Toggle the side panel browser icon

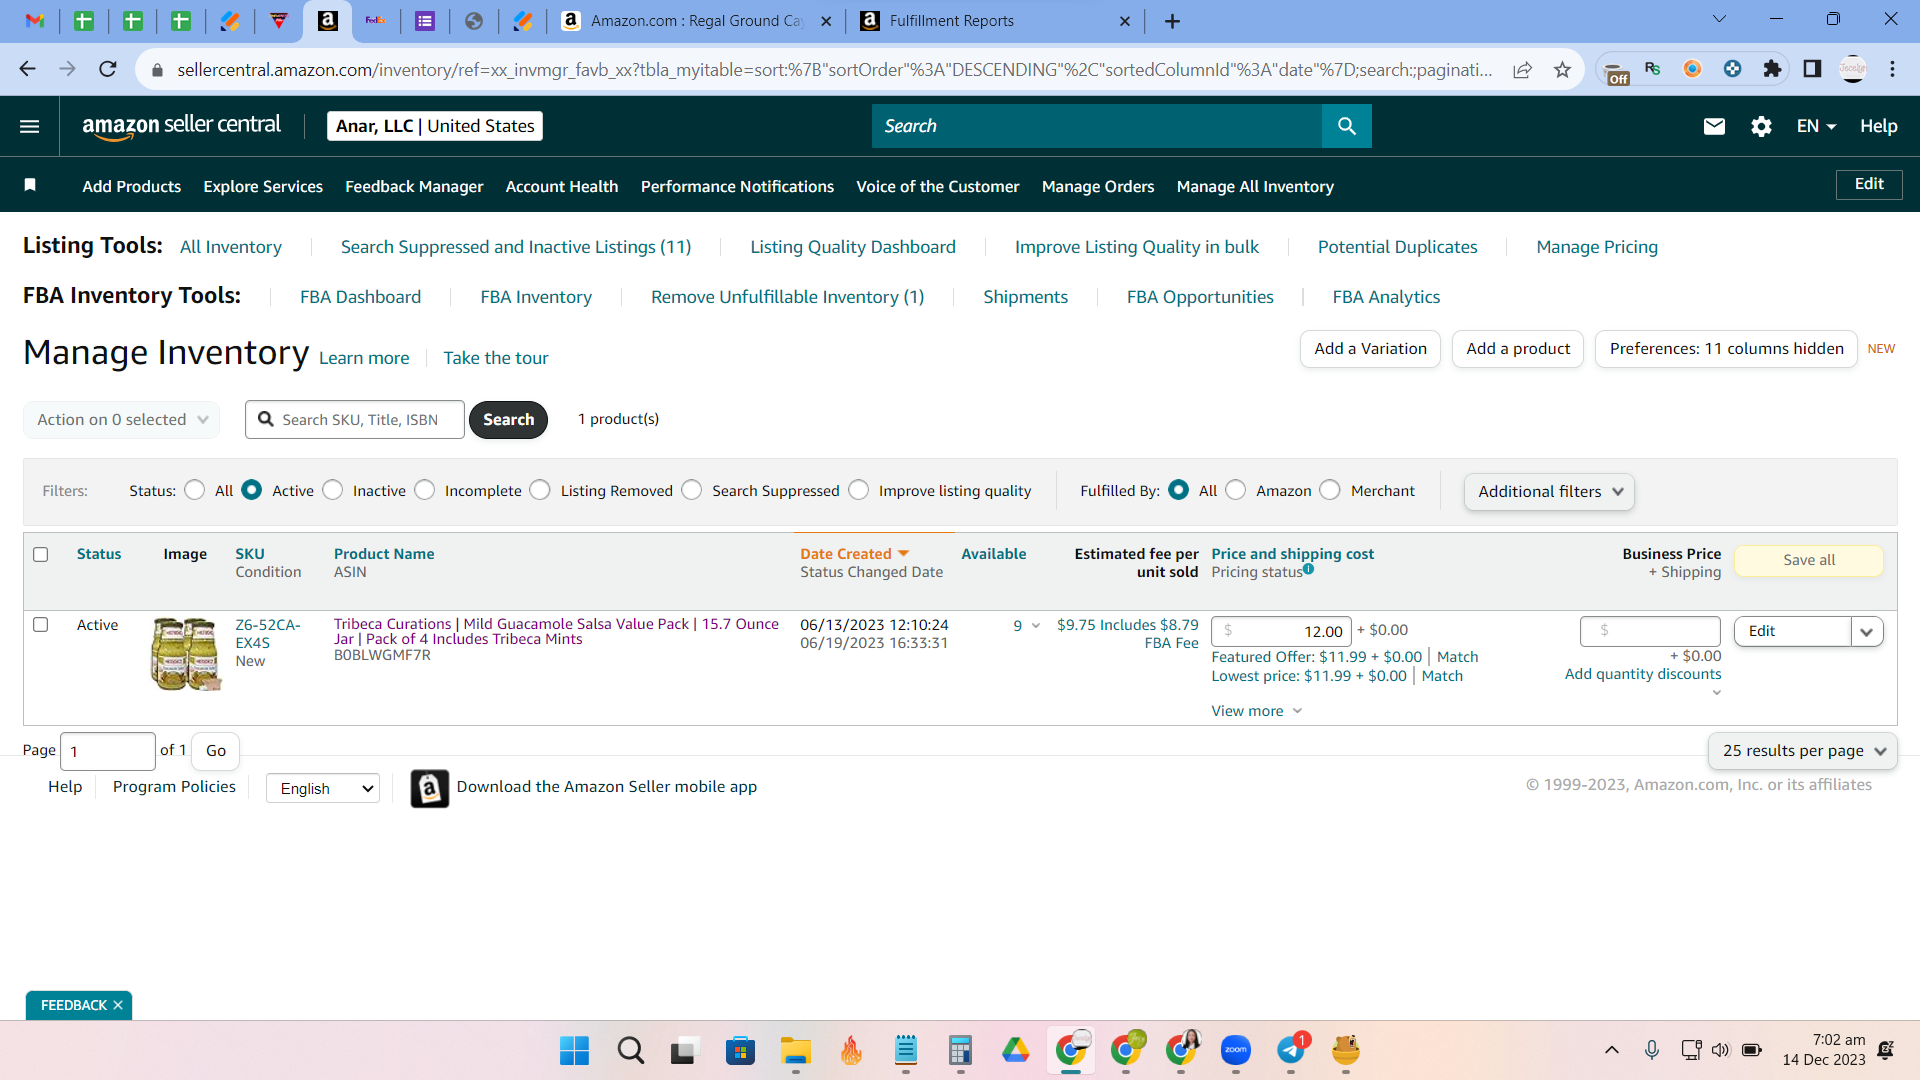[1812, 69]
